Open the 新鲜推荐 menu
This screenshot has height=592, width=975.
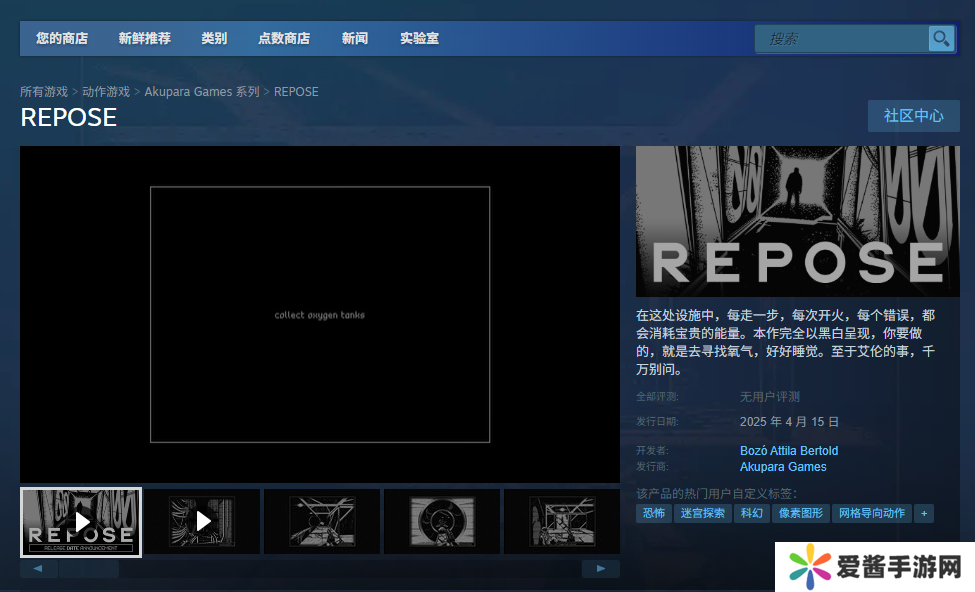coord(144,39)
